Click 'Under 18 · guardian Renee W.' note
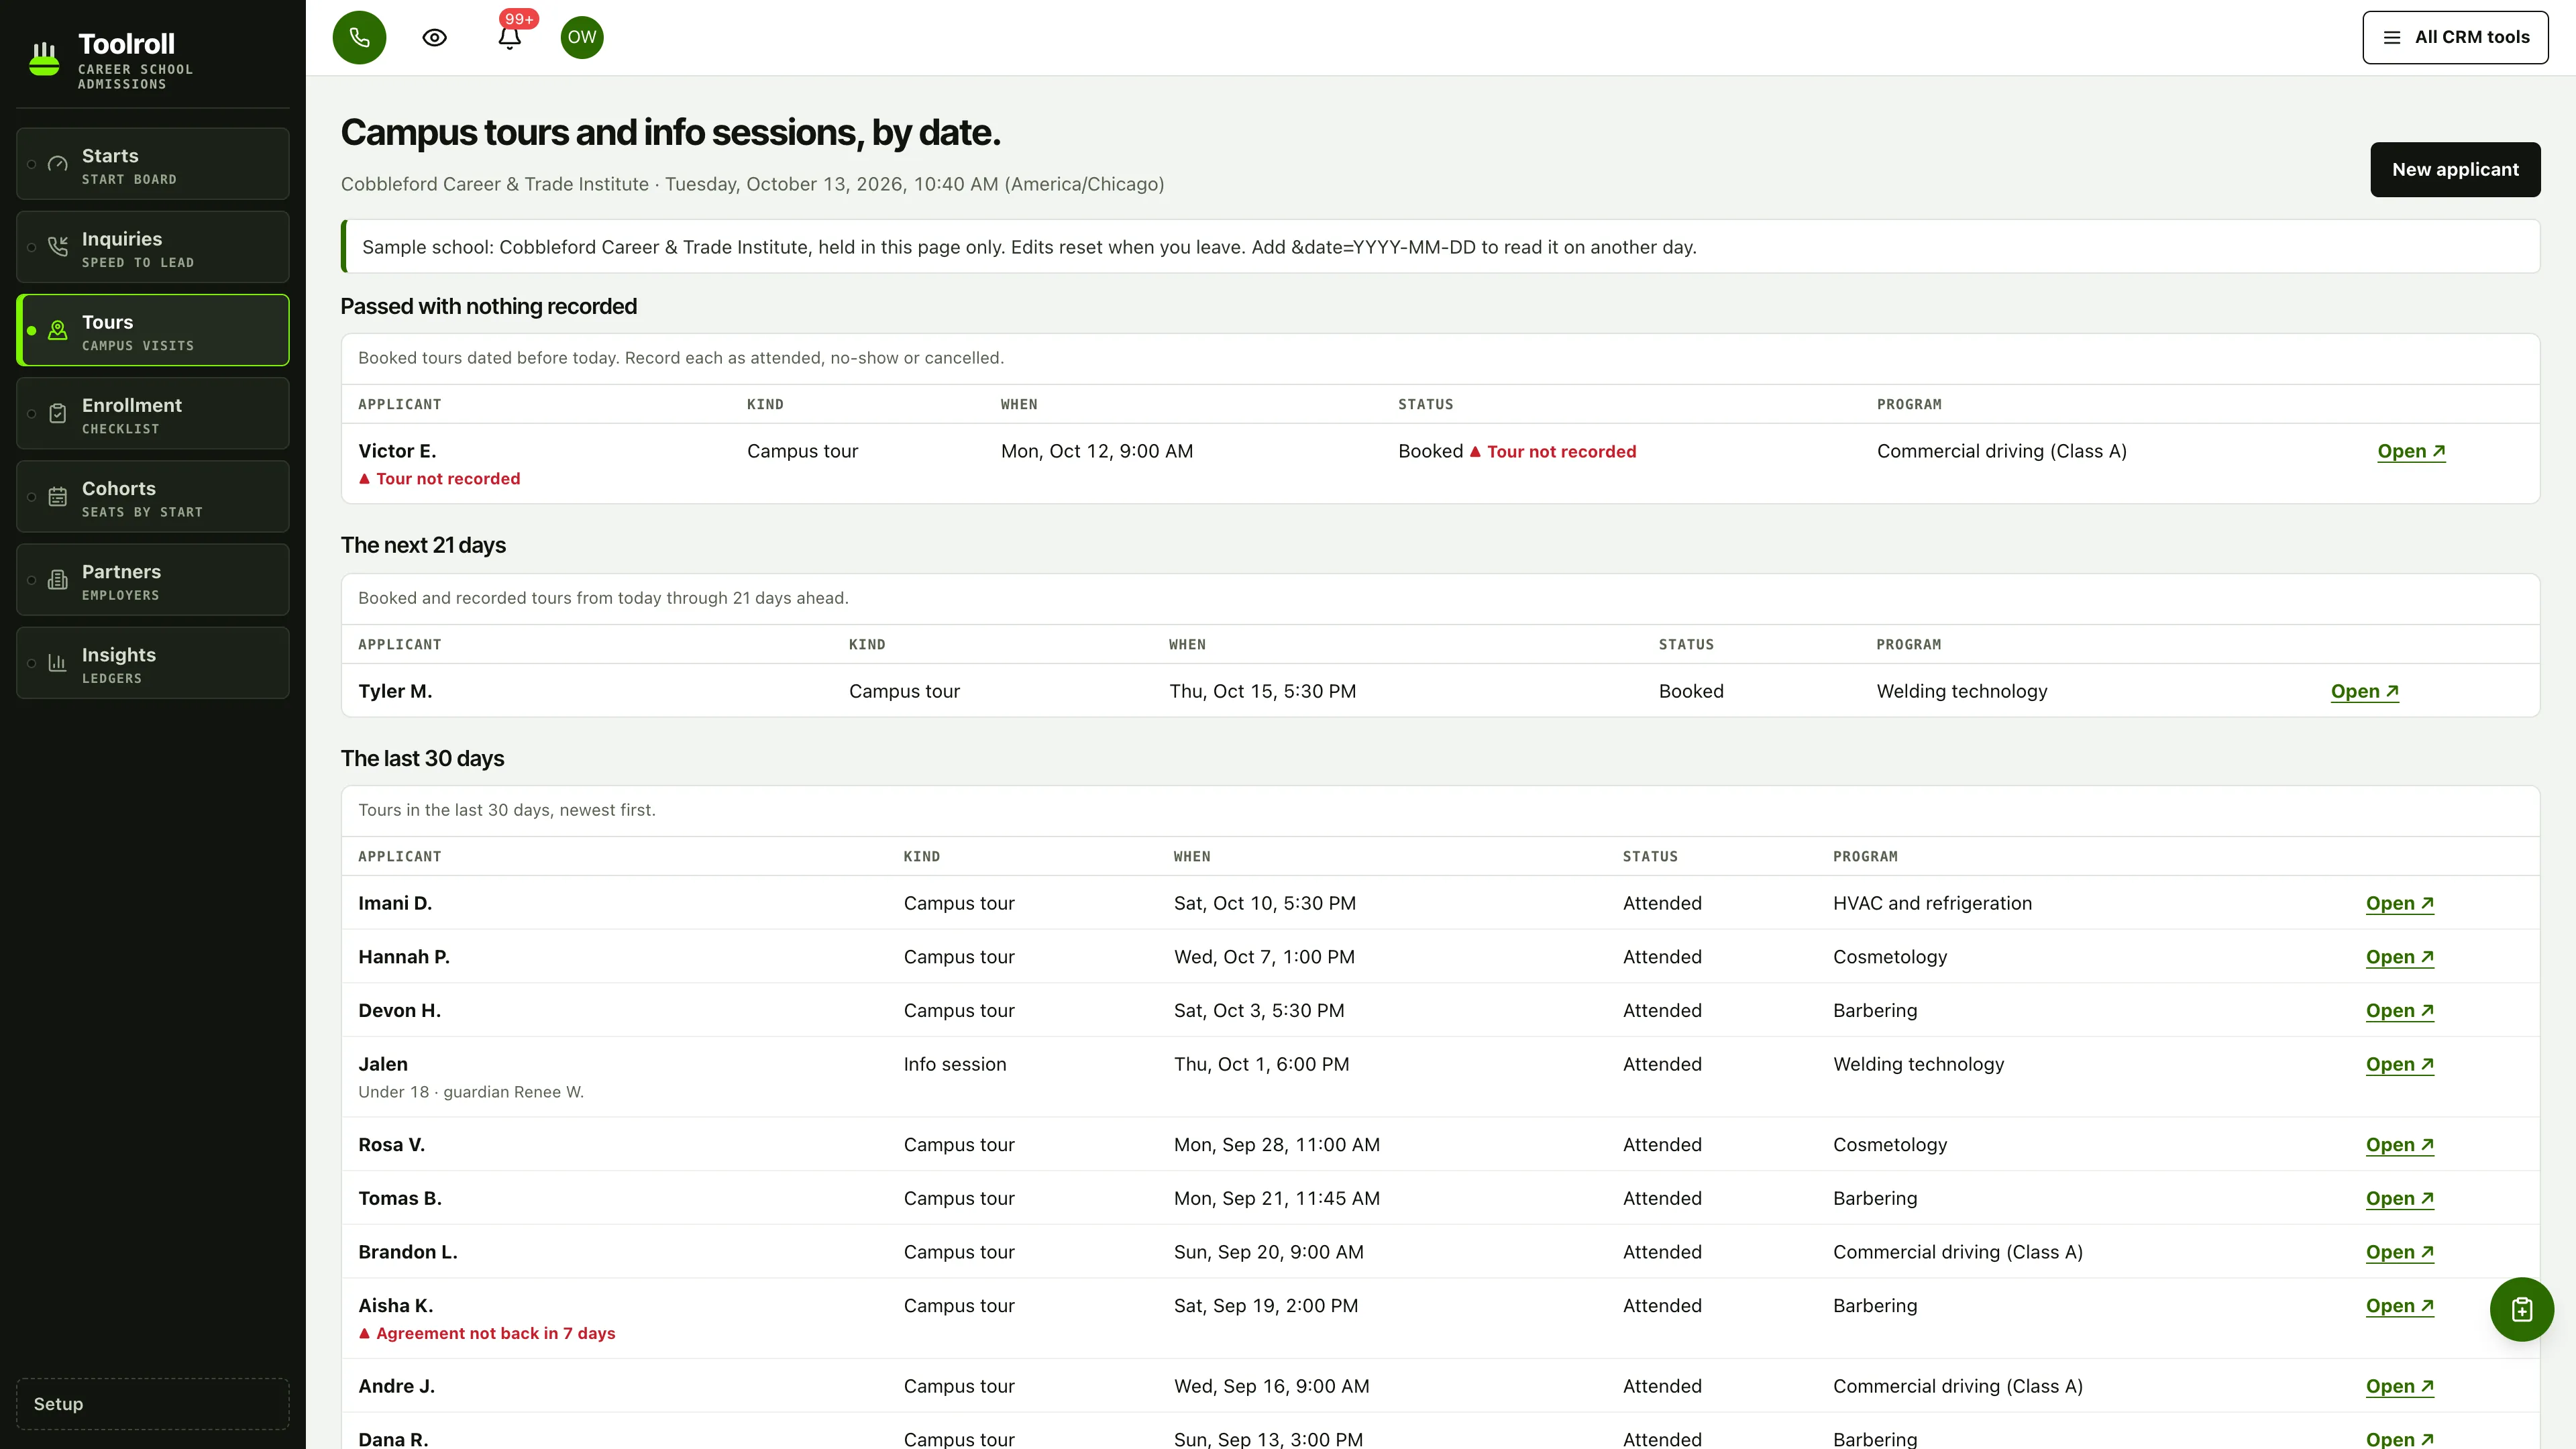Image resolution: width=2576 pixels, height=1449 pixels. 471,1092
